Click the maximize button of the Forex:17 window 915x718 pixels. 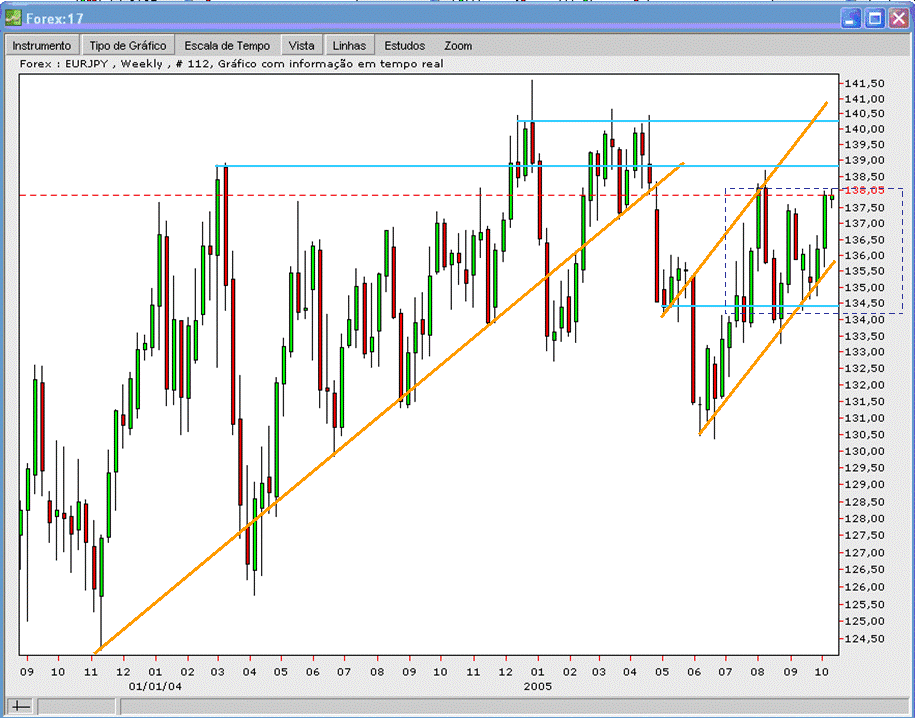(877, 17)
